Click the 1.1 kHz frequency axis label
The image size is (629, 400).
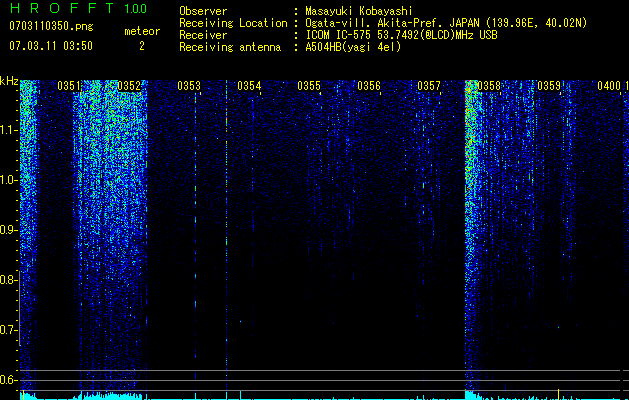[8, 131]
